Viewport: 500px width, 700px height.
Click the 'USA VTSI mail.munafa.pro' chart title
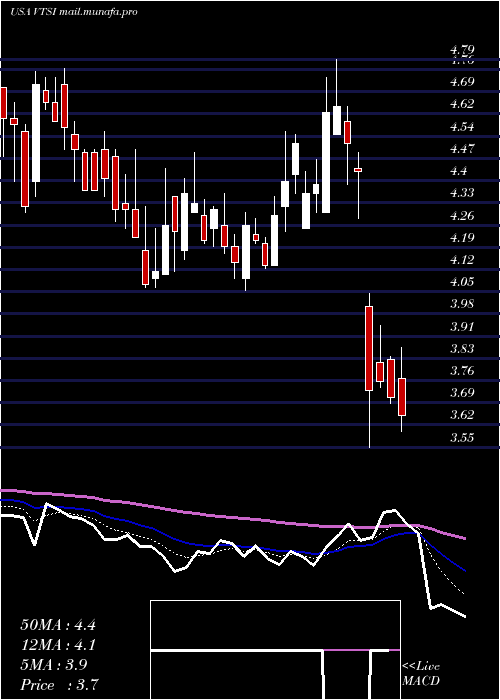point(74,12)
